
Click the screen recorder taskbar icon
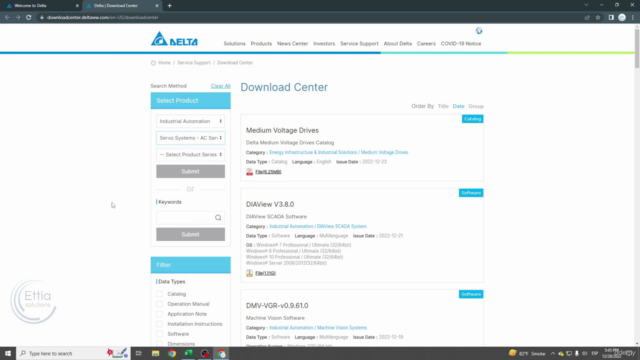tap(205, 353)
